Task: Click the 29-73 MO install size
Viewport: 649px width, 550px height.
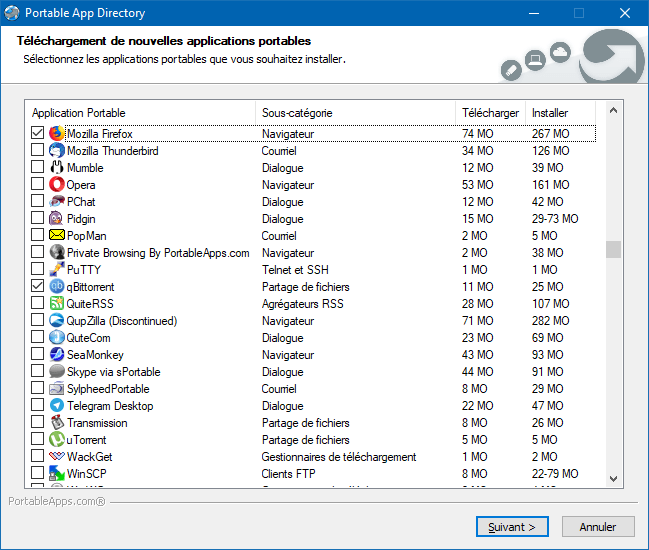Action: tap(555, 219)
